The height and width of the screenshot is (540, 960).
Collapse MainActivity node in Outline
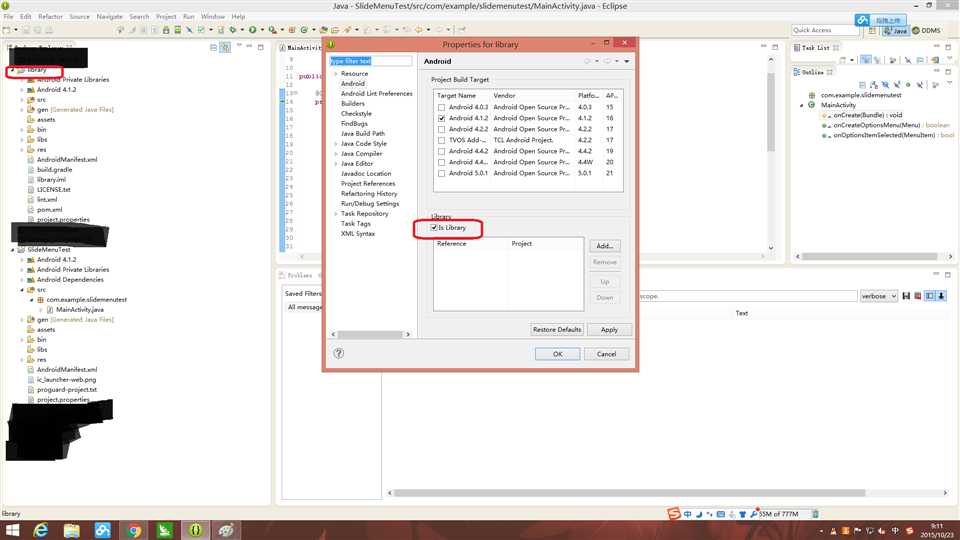tap(802, 105)
